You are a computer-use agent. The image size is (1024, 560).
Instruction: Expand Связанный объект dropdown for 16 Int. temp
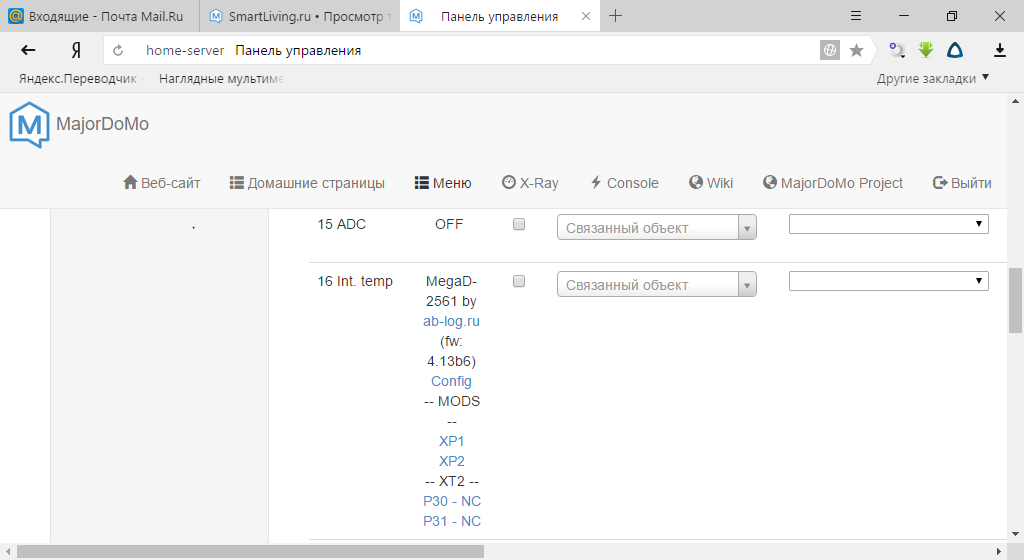tap(656, 285)
